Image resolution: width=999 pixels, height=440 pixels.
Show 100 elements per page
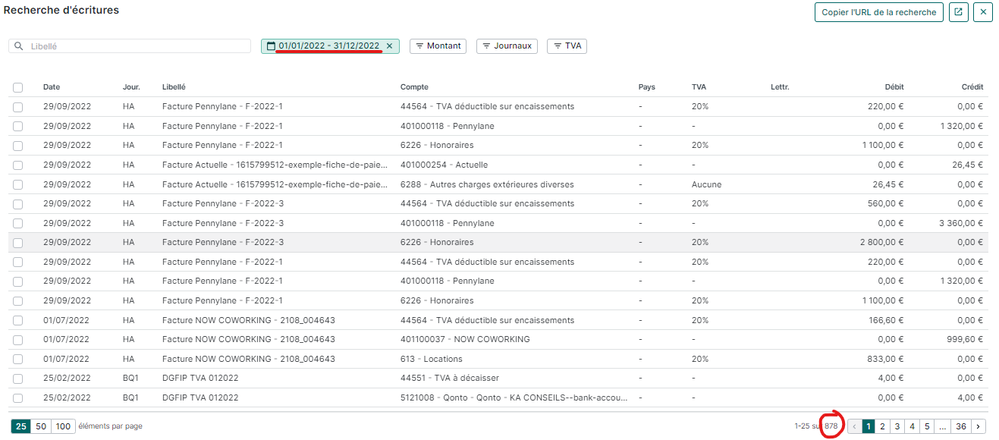click(63, 426)
